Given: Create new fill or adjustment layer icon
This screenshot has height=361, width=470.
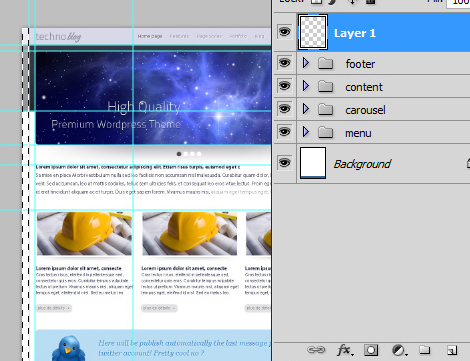Looking at the screenshot, I should click(x=399, y=350).
